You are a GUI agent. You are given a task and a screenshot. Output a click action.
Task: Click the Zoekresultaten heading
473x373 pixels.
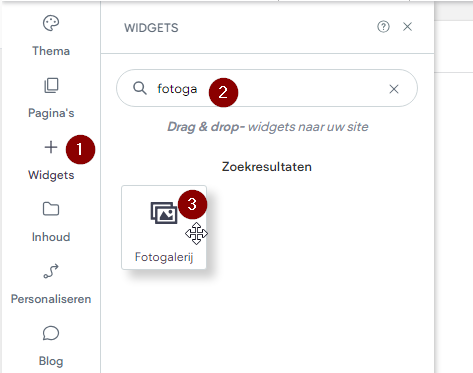[x=267, y=167]
